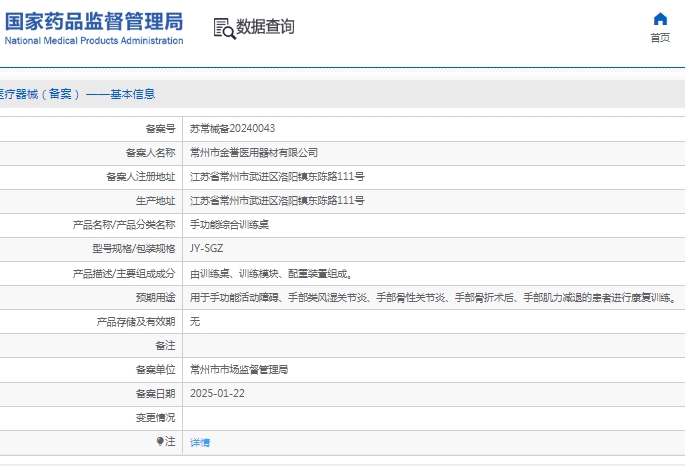
Task: Click the 数据查询 heading text
Action: pos(265,27)
